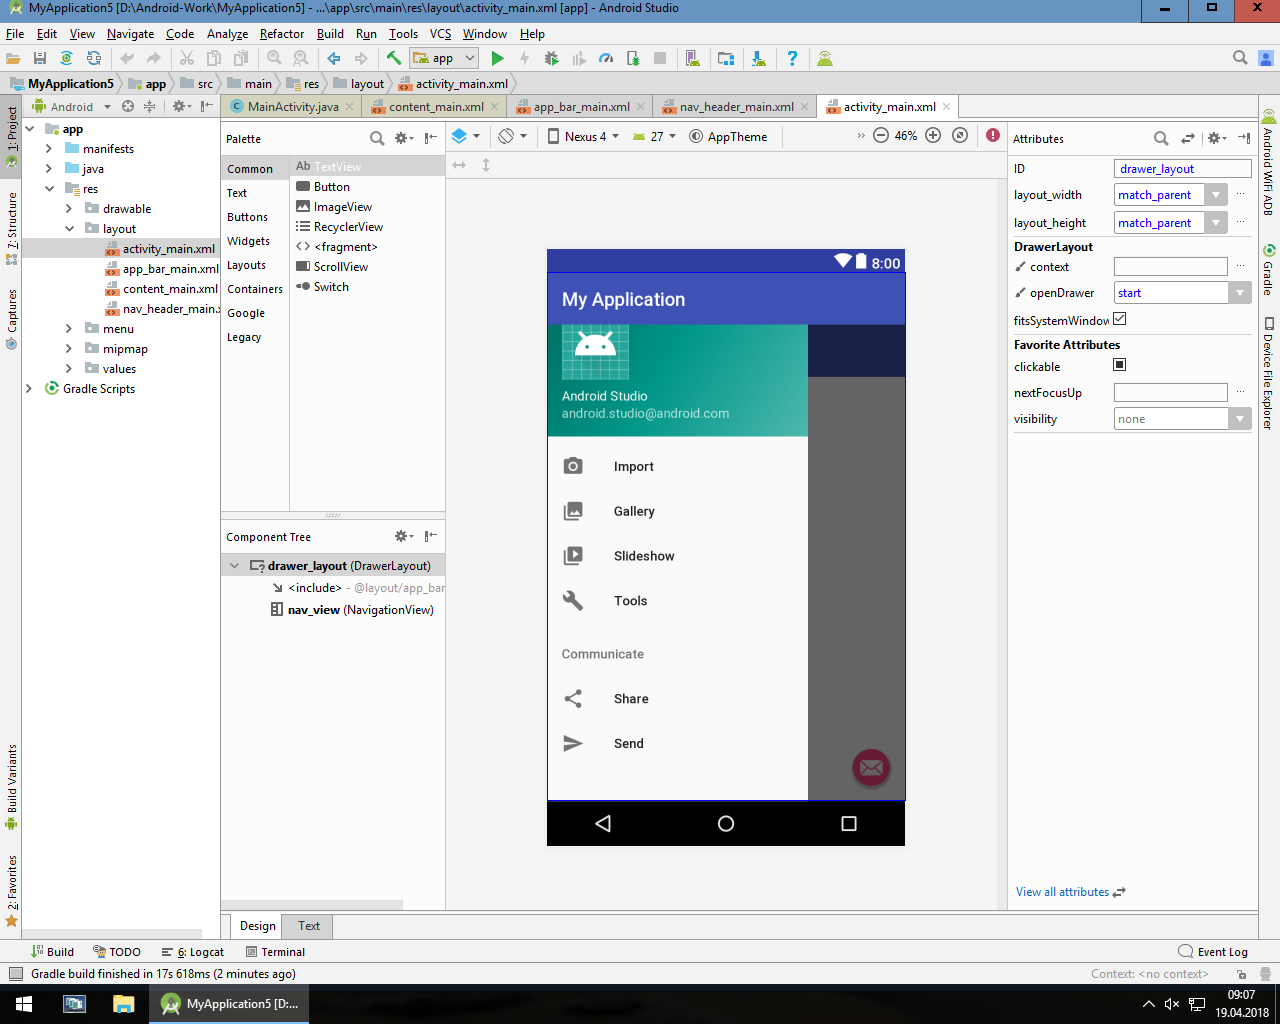Toggle the fitsSystemWindows checkbox
The height and width of the screenshot is (1024, 1280).
point(1119,319)
